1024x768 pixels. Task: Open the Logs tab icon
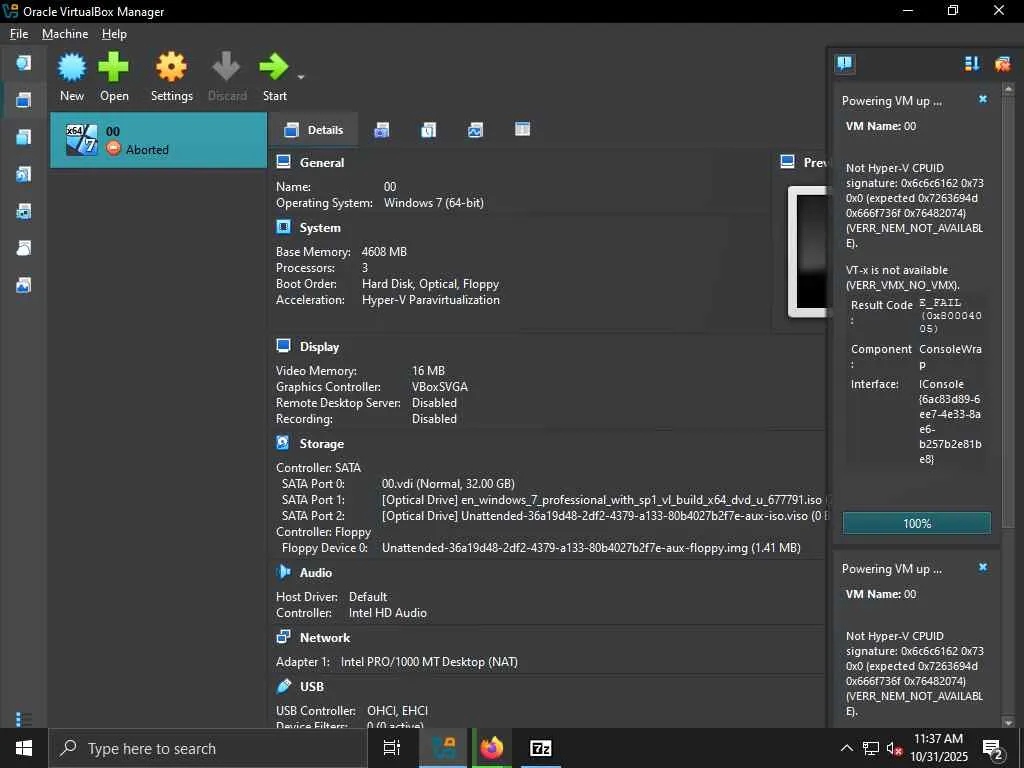point(428,129)
